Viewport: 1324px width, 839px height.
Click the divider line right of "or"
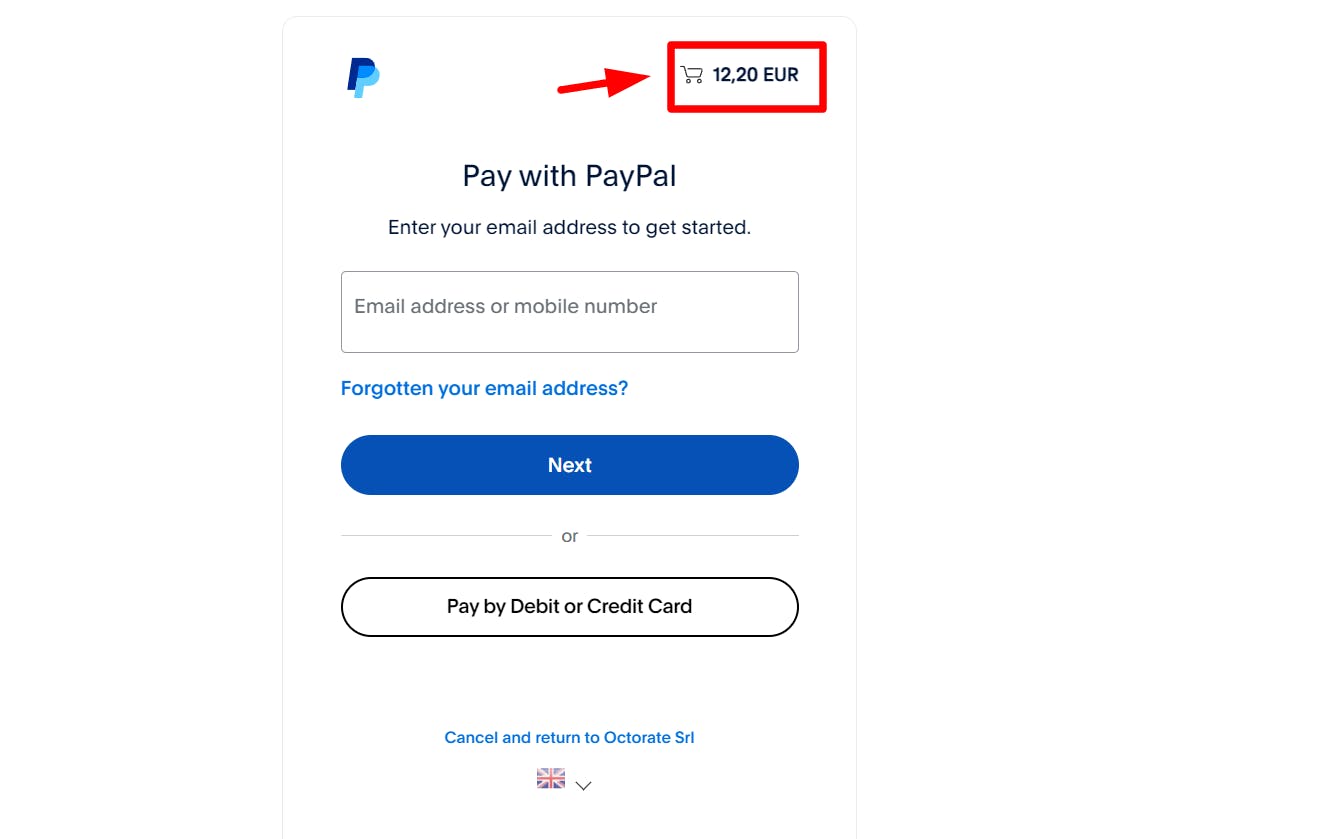click(693, 536)
